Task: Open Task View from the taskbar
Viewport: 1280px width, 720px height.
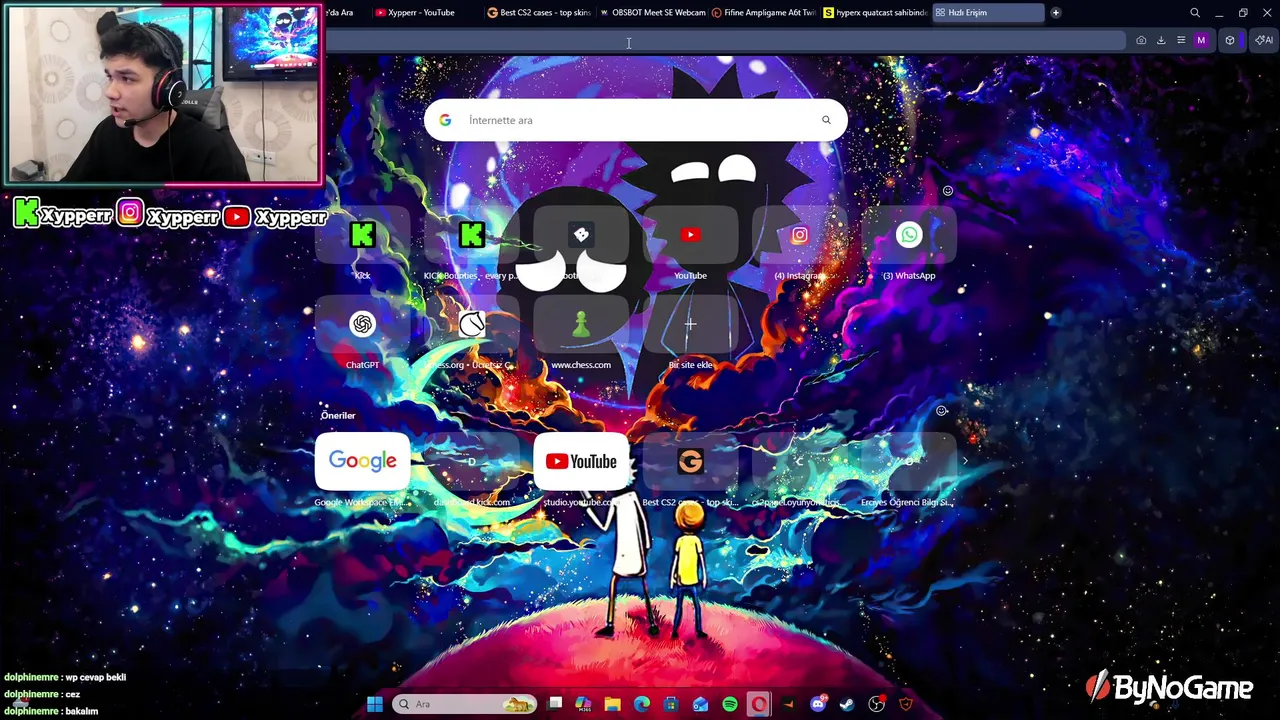Action: [x=555, y=704]
